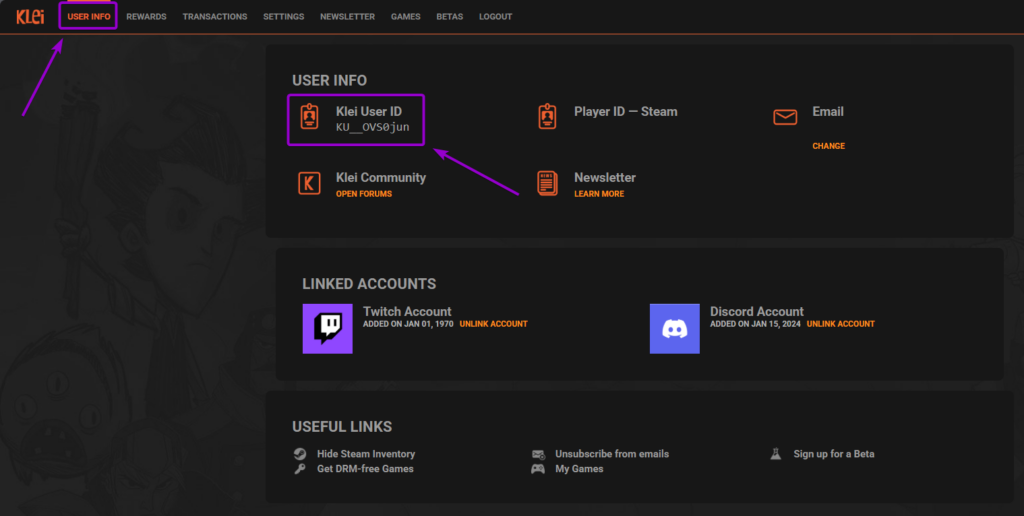This screenshot has width=1024, height=516.
Task: Open the My Games link
Action: 579,469
